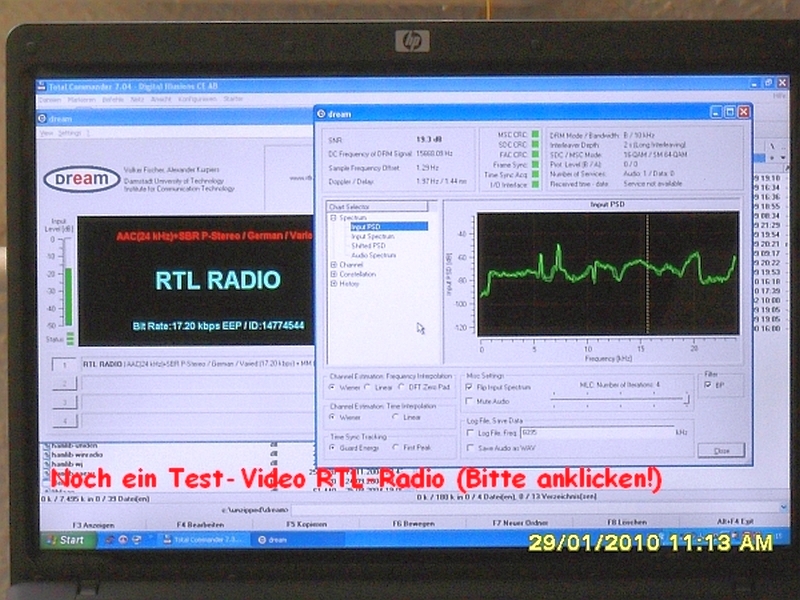This screenshot has height=600, width=800.
Task: Click the Log File Freq input field
Action: click(x=597, y=433)
